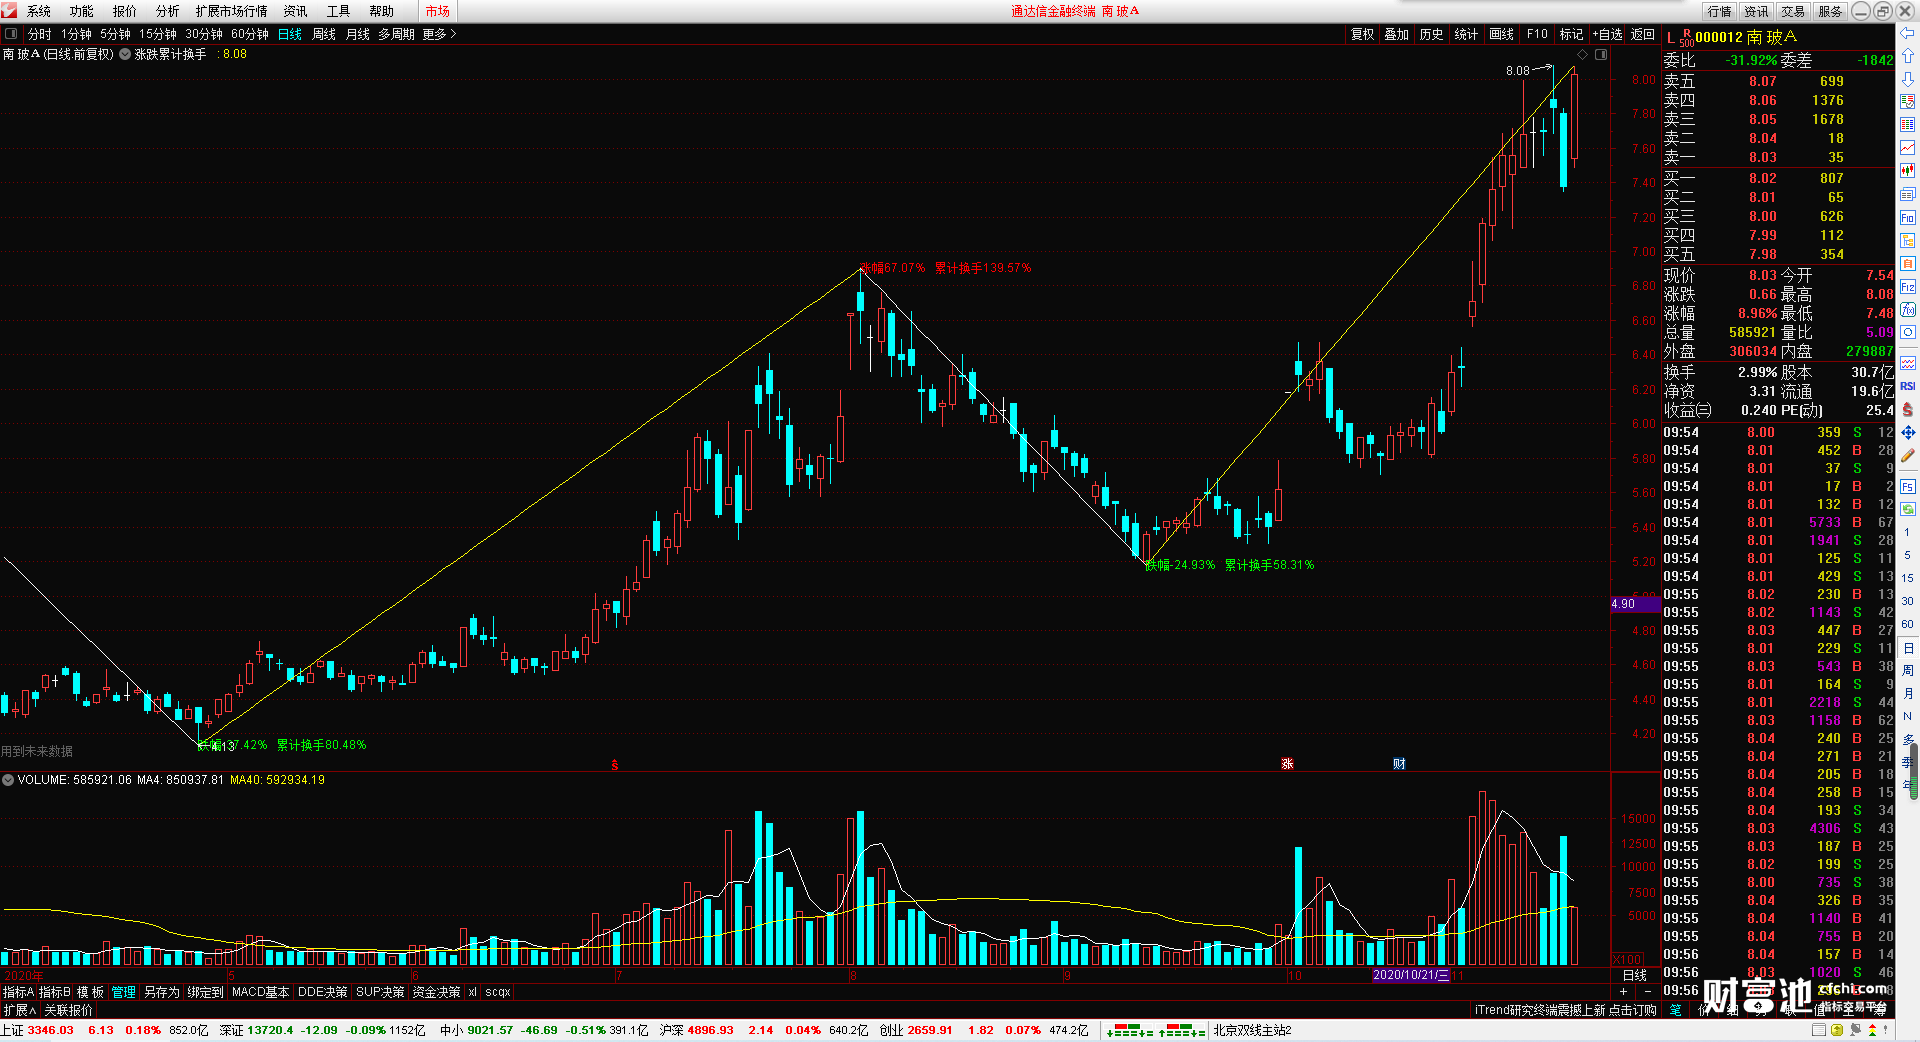Switch to 5分钟 period

coord(115,34)
